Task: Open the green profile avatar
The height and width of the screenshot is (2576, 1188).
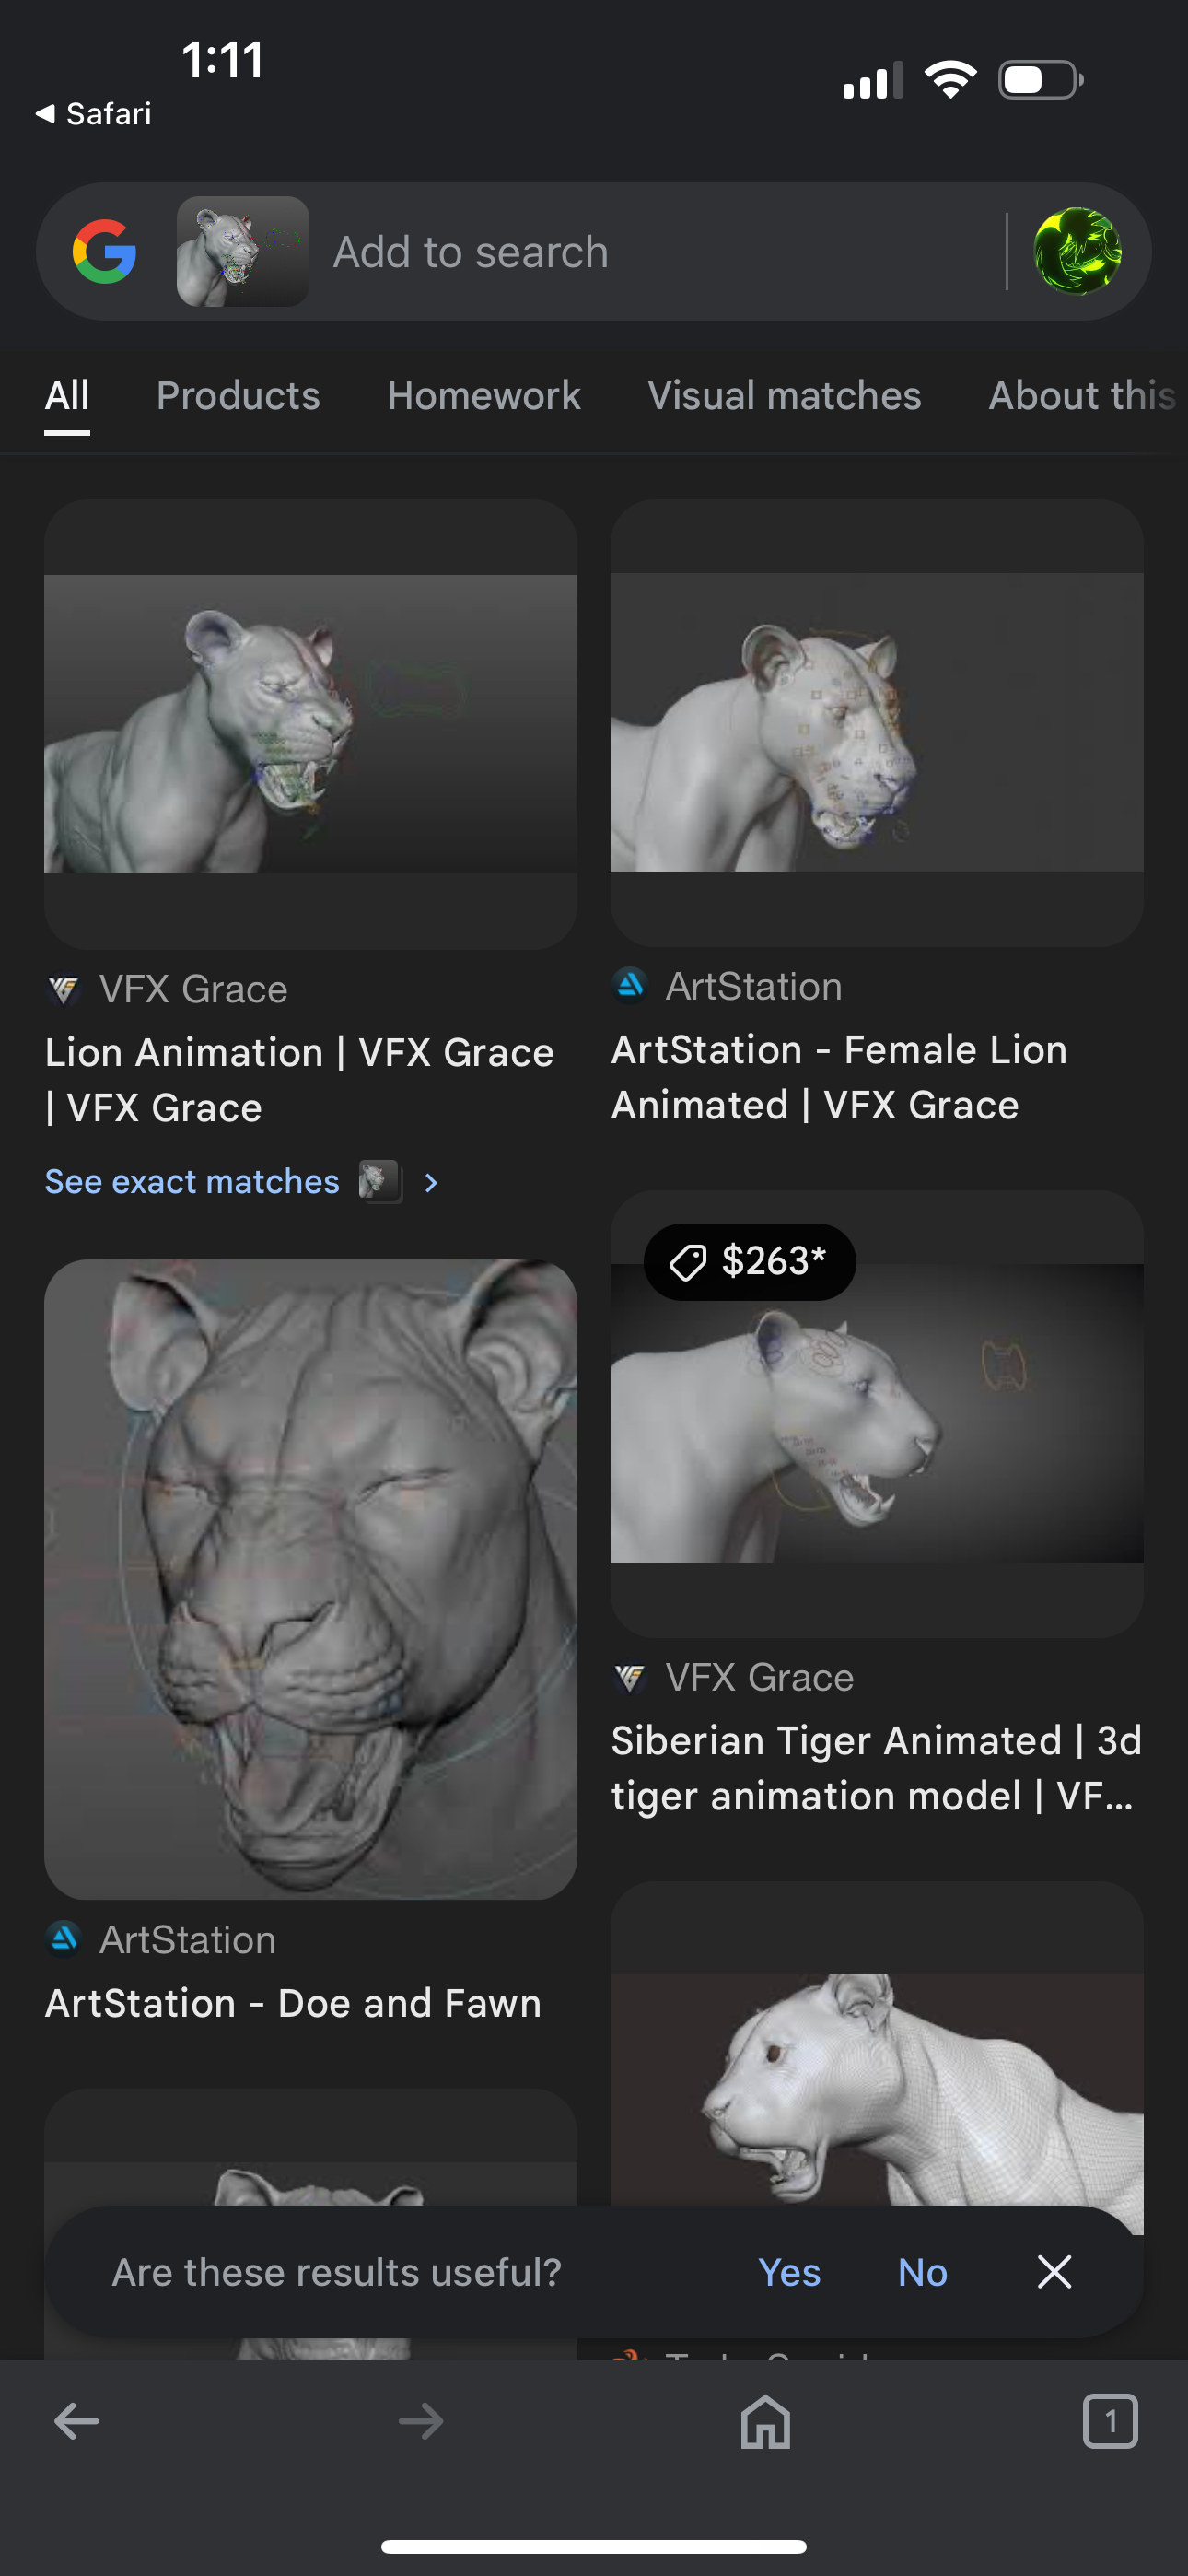Action: (x=1077, y=251)
